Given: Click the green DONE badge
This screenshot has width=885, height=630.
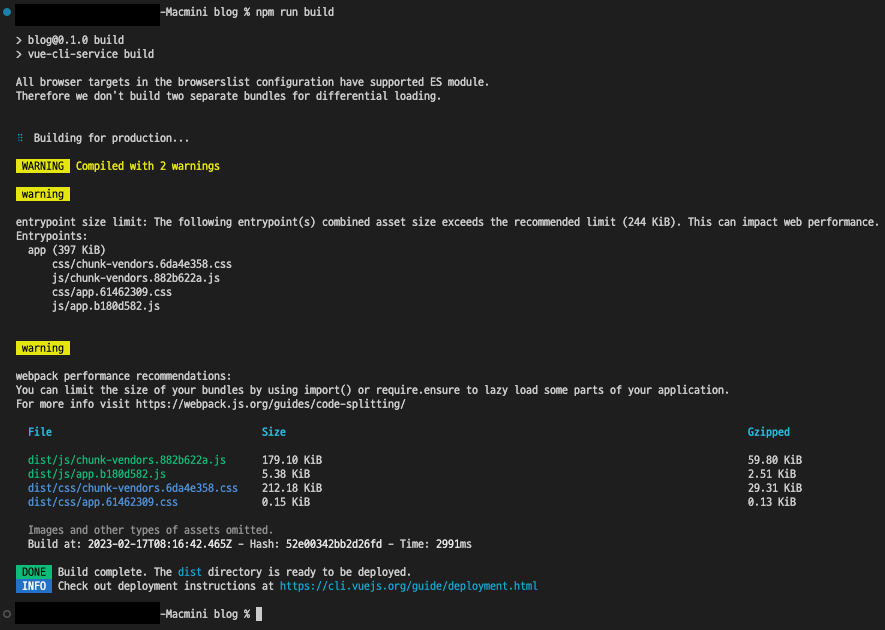Looking at the screenshot, I should (34, 572).
